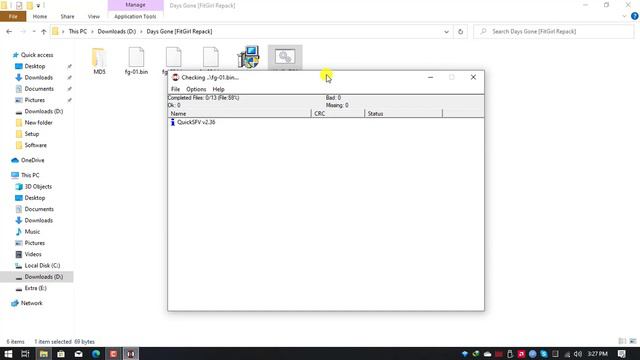
Task: Open Mail app from the taskbar
Action: [78, 353]
